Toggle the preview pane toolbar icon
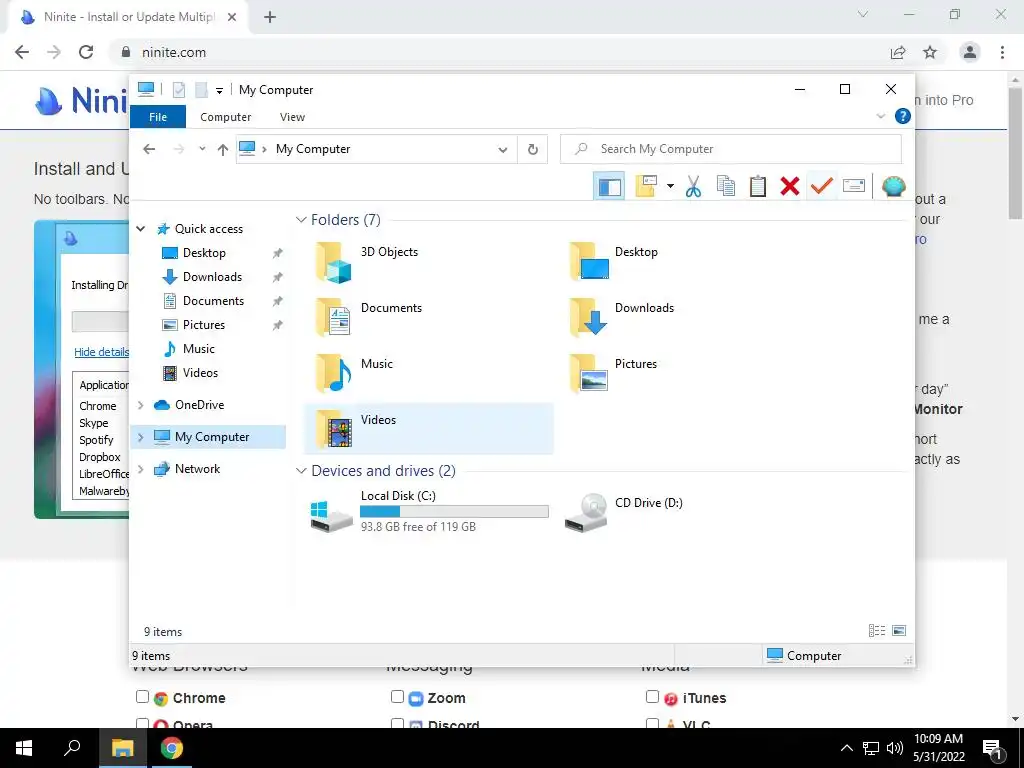Viewport: 1024px width, 768px height. point(609,187)
